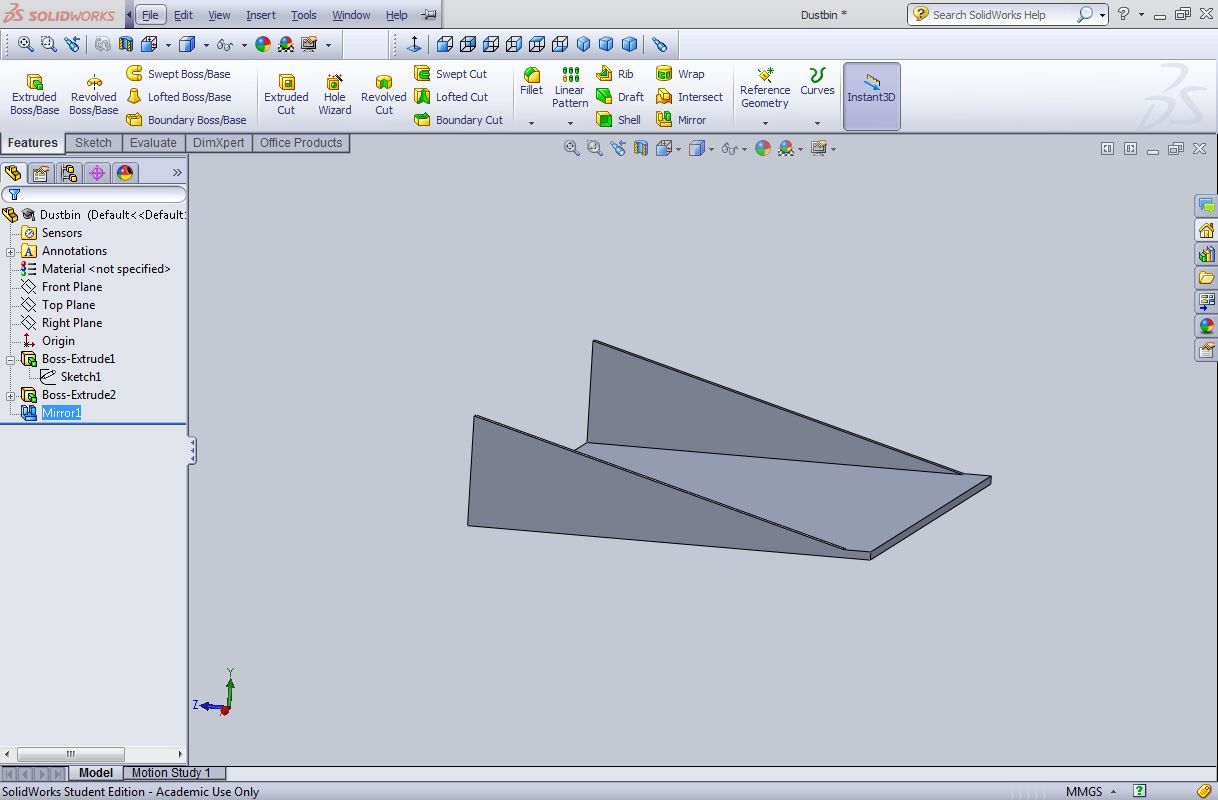Expand the Boss-Extrude2 tree node

pos(11,395)
